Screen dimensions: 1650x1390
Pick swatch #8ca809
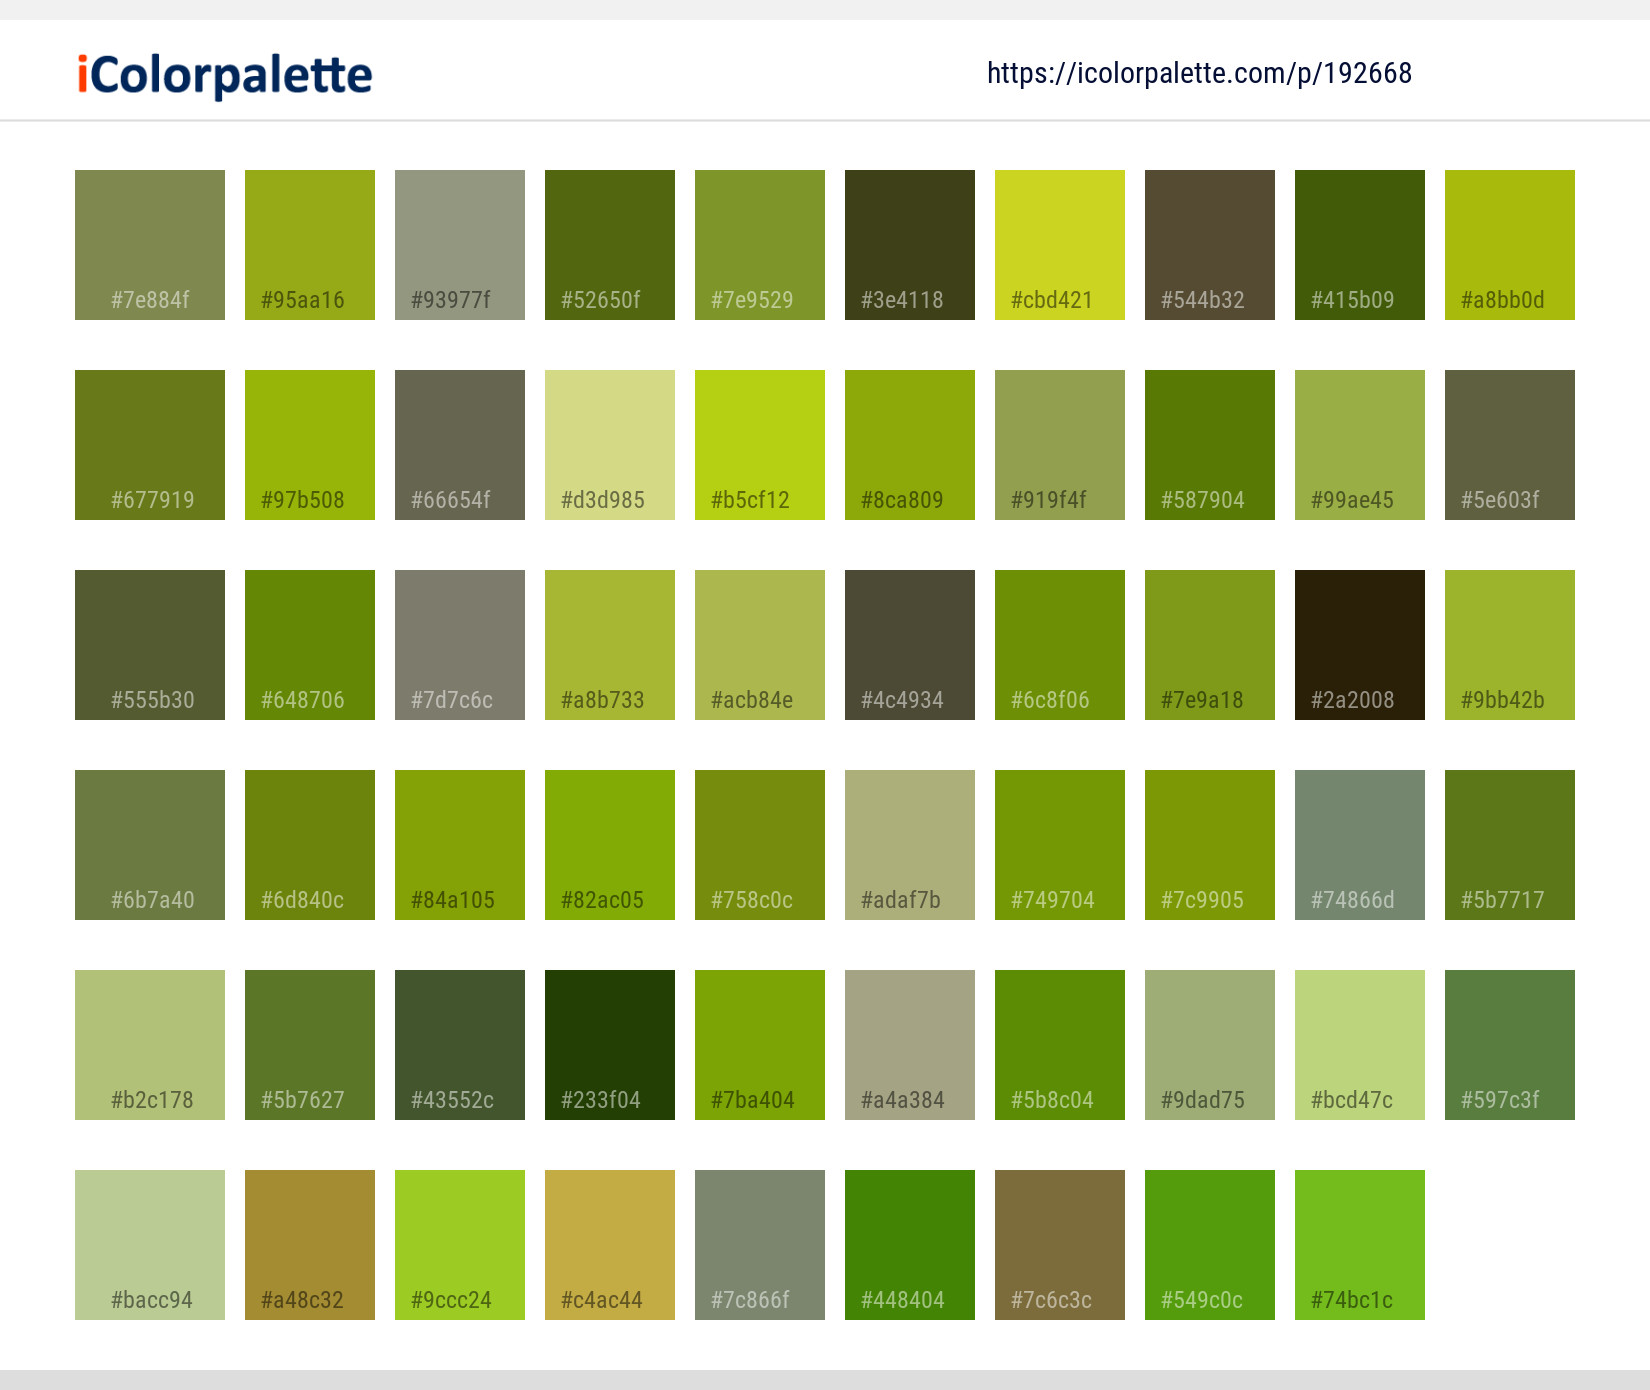click(910, 445)
